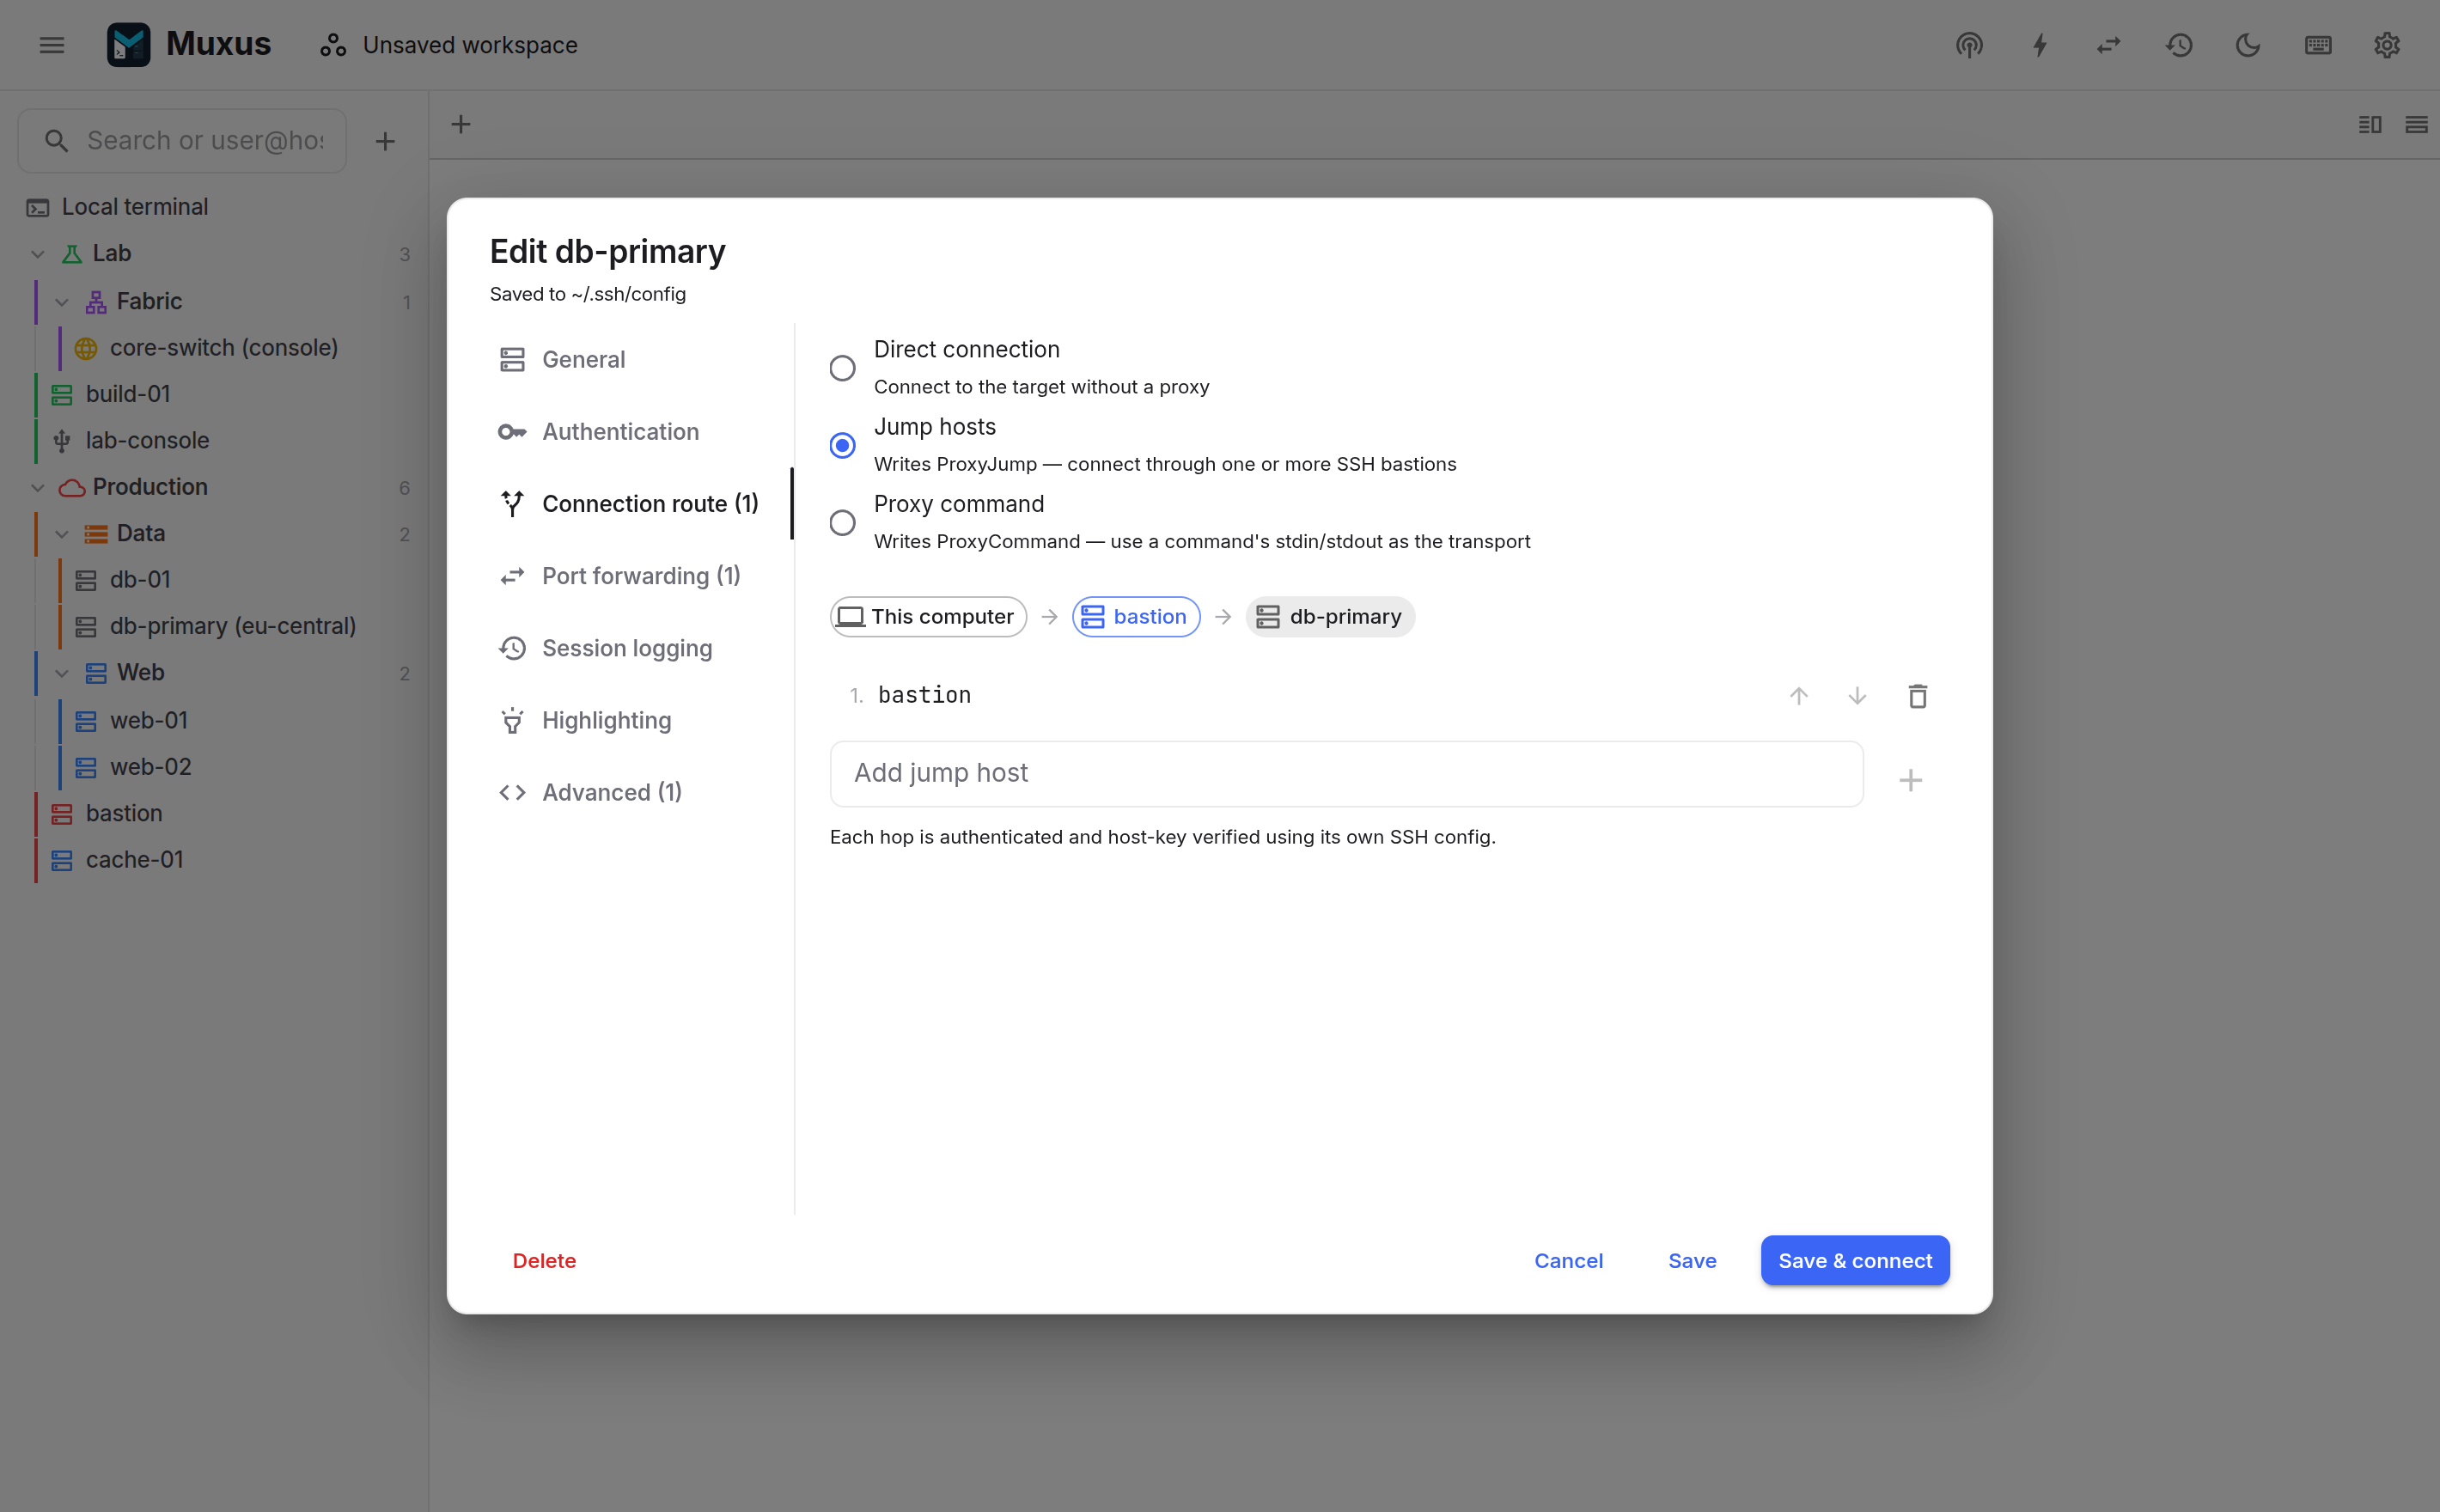Image resolution: width=2440 pixels, height=1512 pixels.
Task: Open history clock icon in top bar
Action: coord(2179,45)
